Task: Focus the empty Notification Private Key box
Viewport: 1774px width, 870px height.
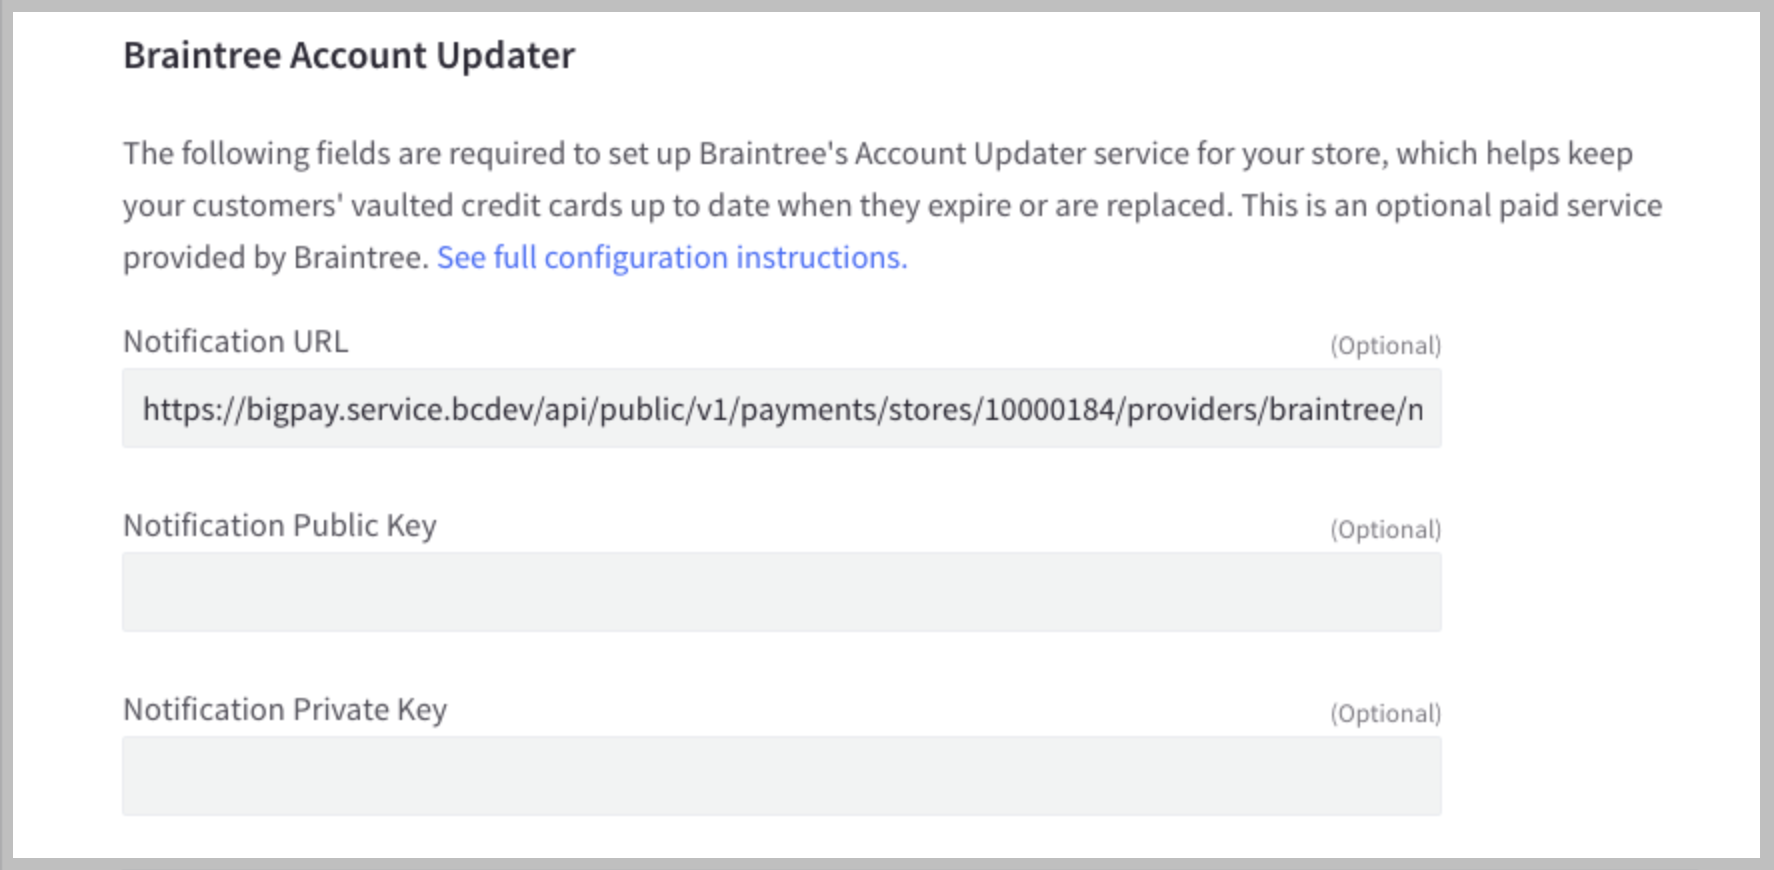Action: click(780, 776)
